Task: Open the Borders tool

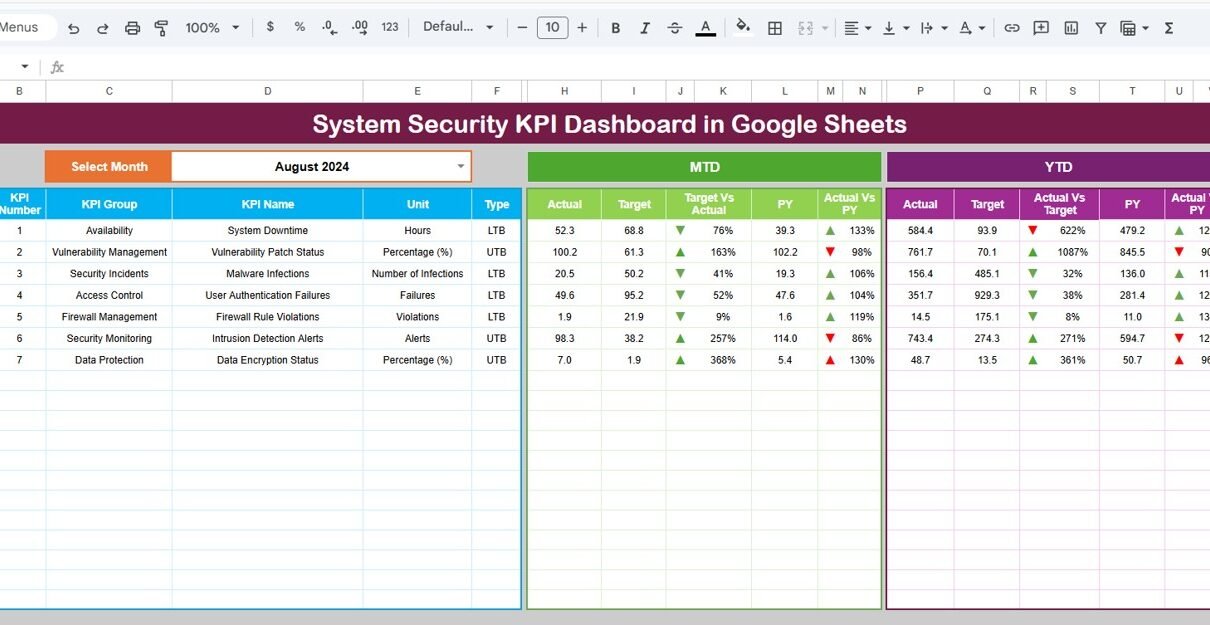Action: coord(775,28)
